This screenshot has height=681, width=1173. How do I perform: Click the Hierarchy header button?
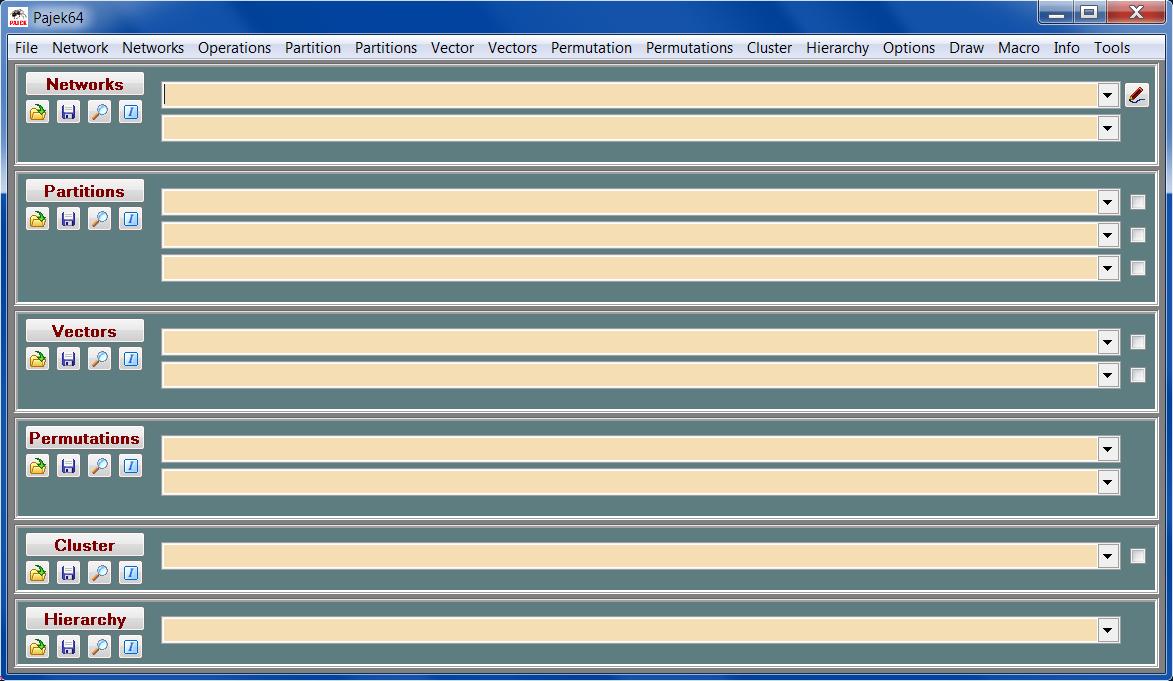coord(85,619)
